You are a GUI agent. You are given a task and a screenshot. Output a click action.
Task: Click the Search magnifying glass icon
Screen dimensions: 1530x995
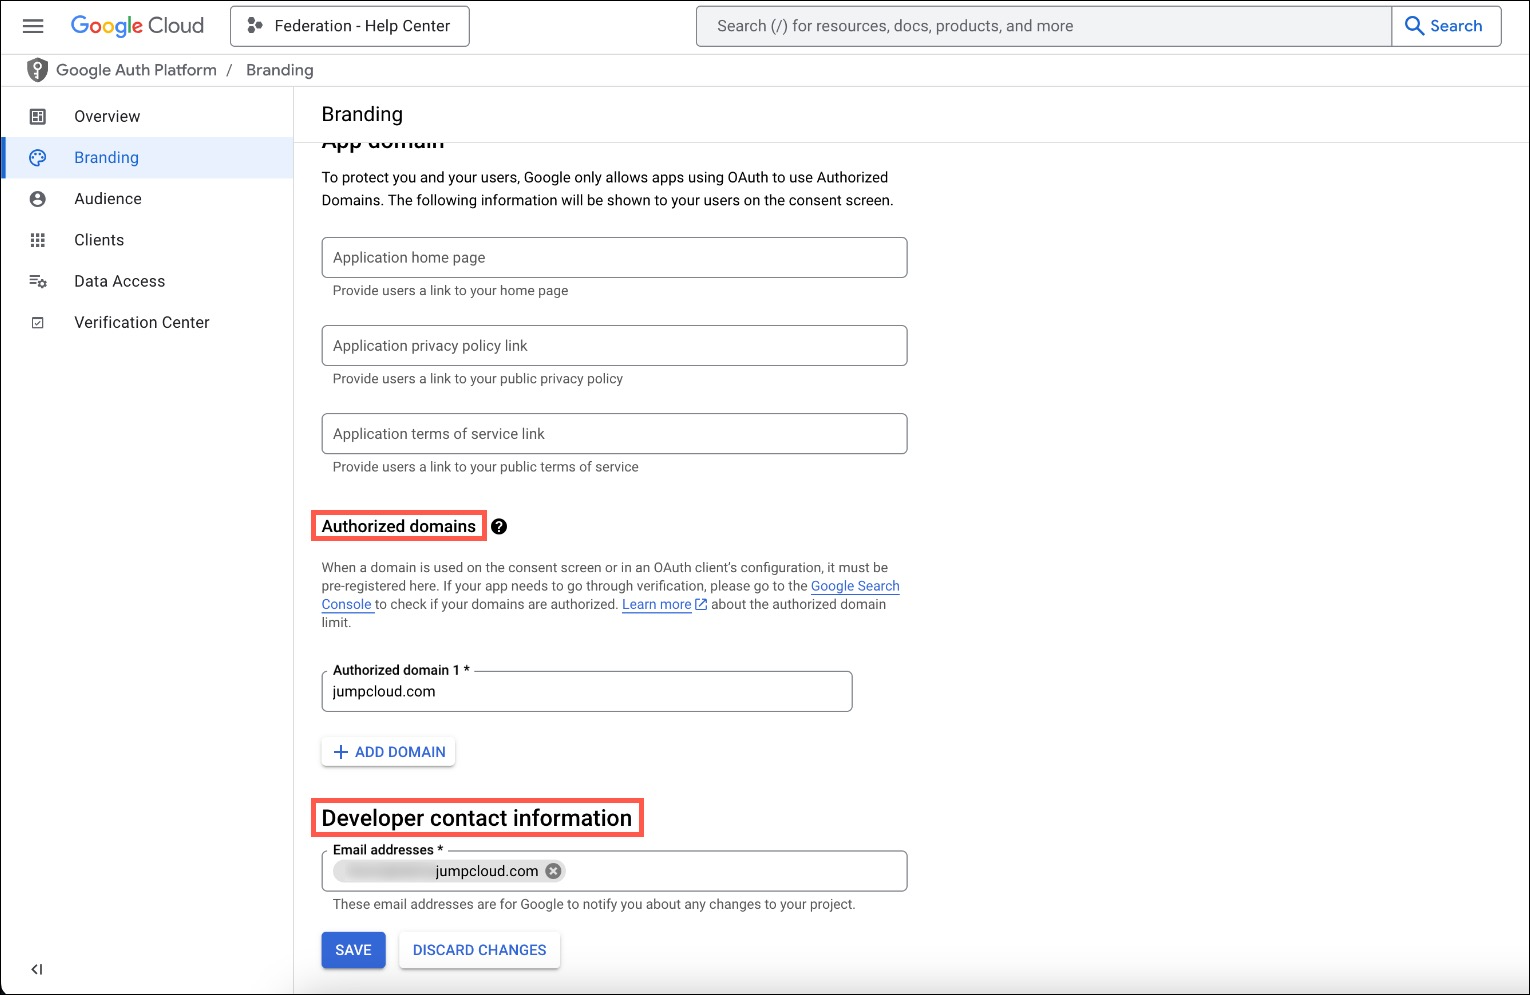pyautogui.click(x=1413, y=26)
